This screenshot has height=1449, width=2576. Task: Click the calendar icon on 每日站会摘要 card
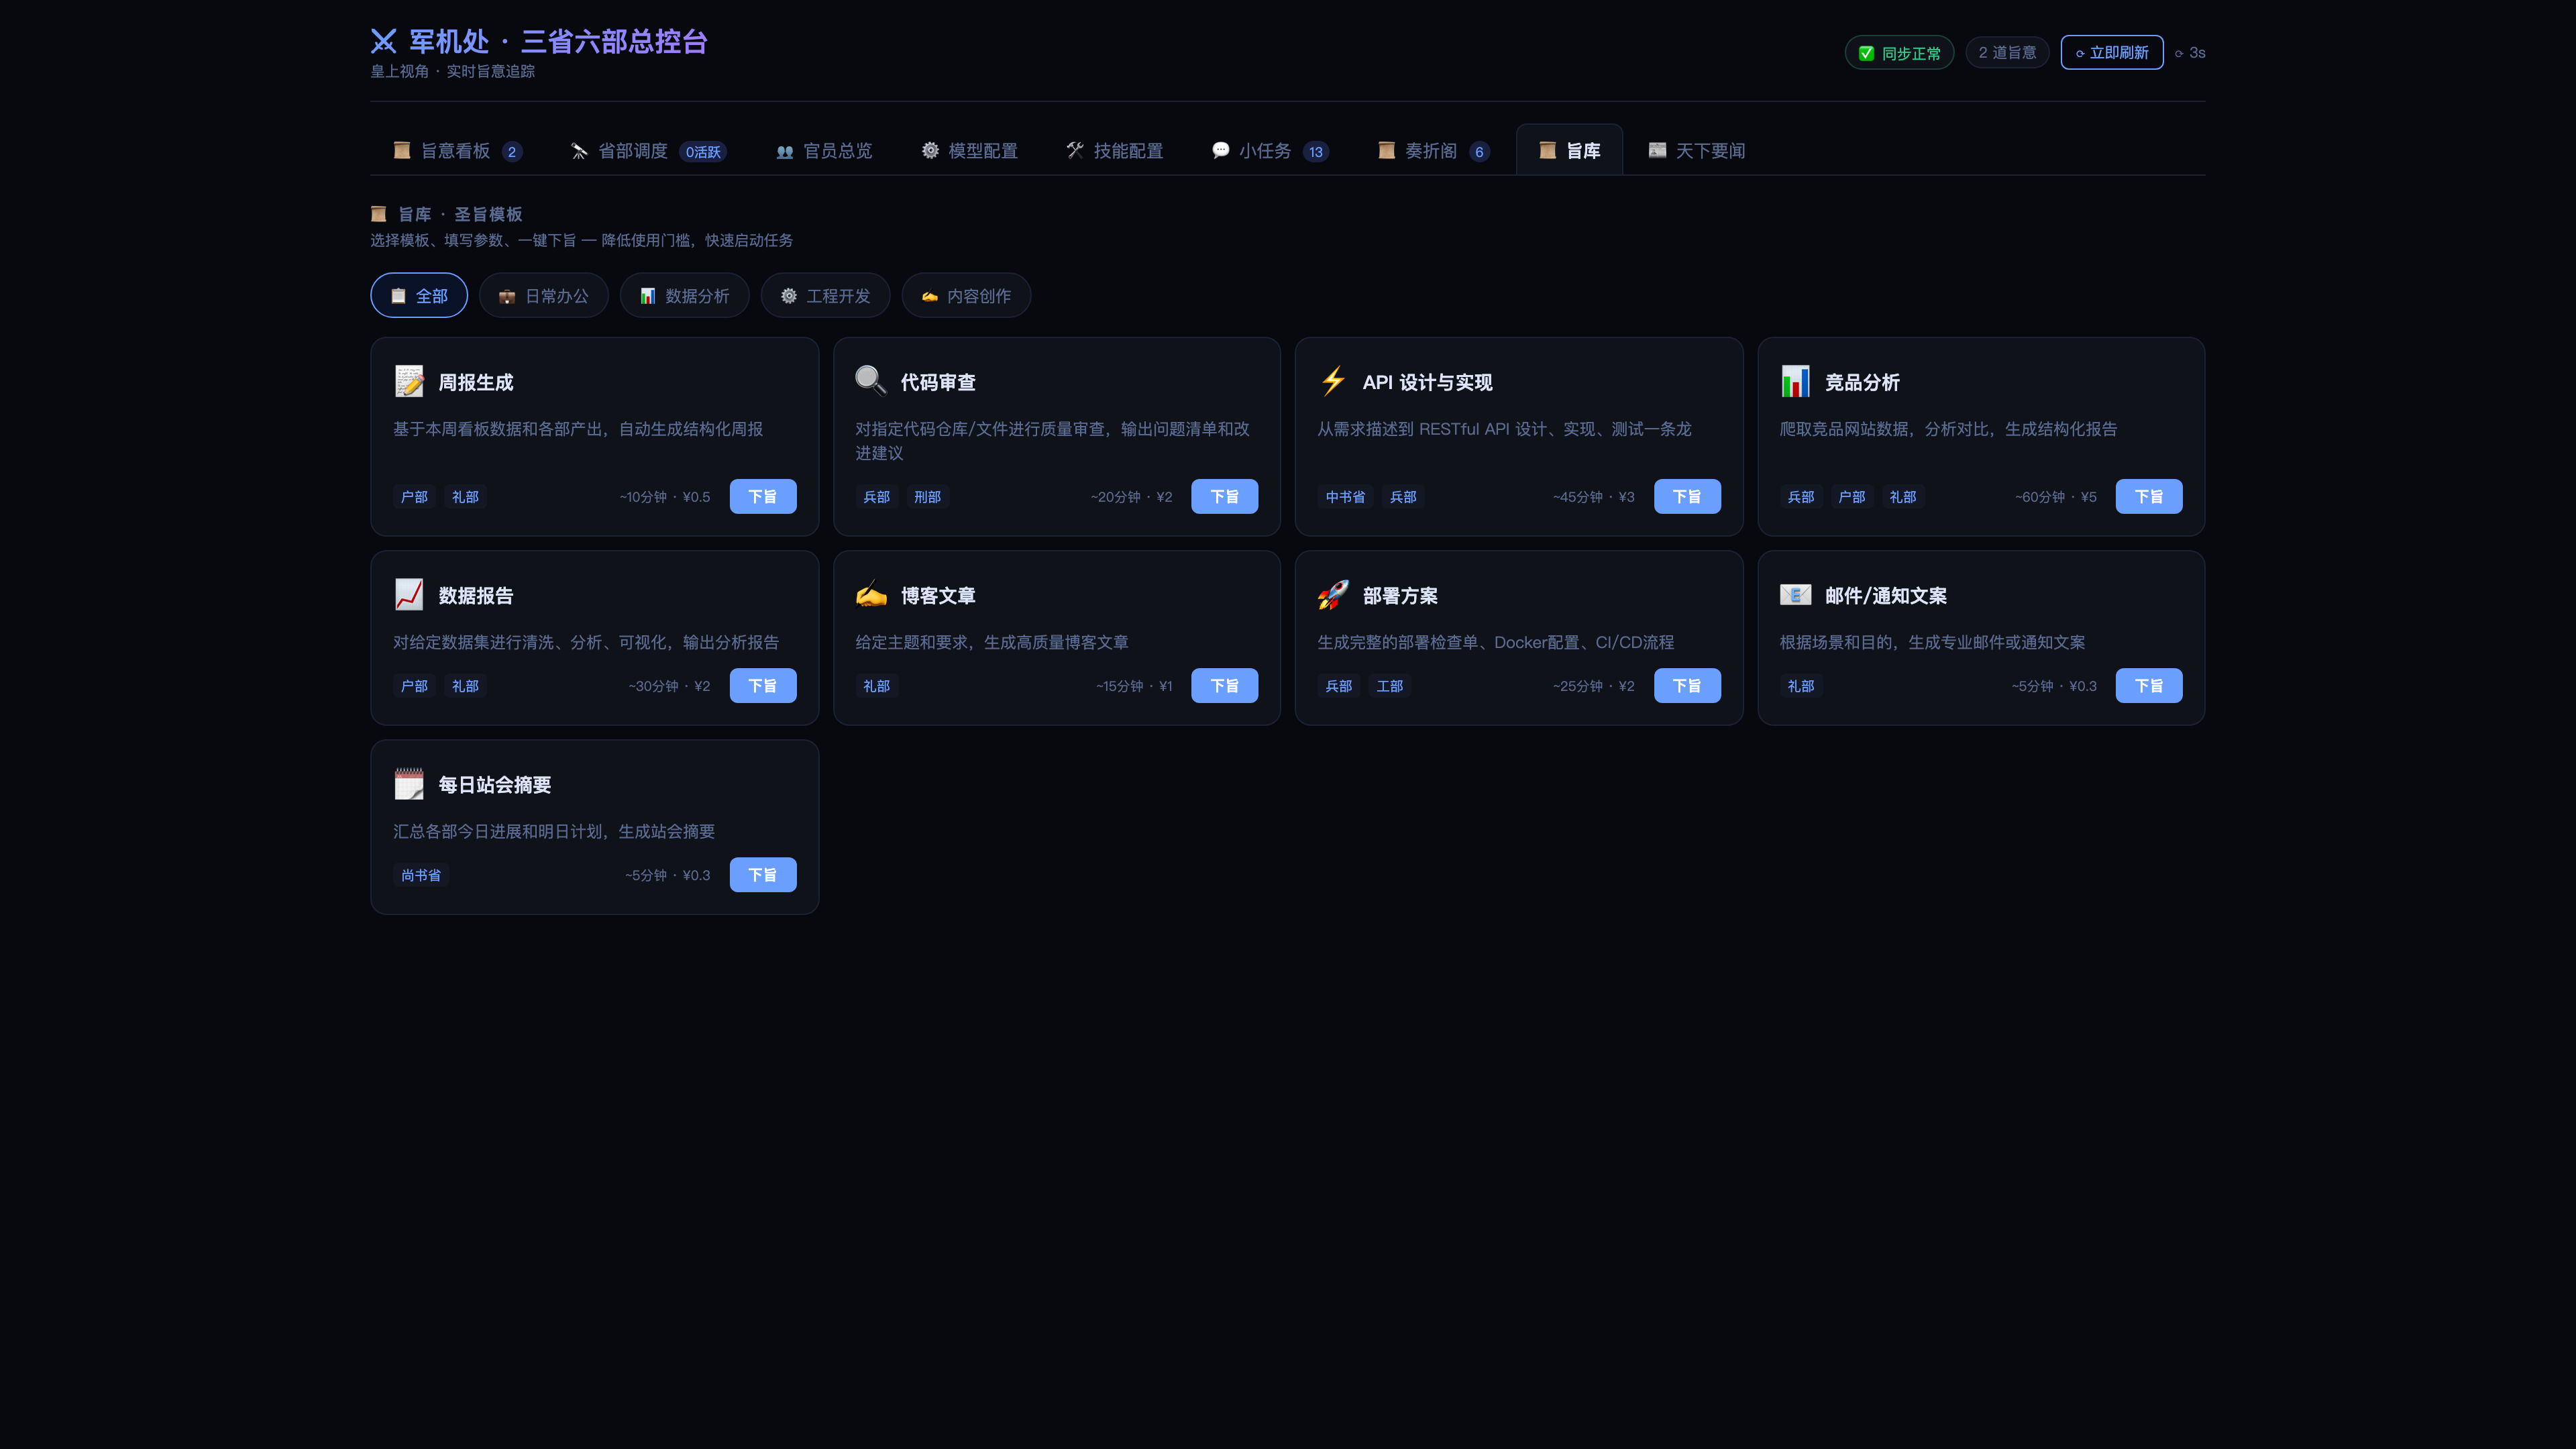[409, 784]
